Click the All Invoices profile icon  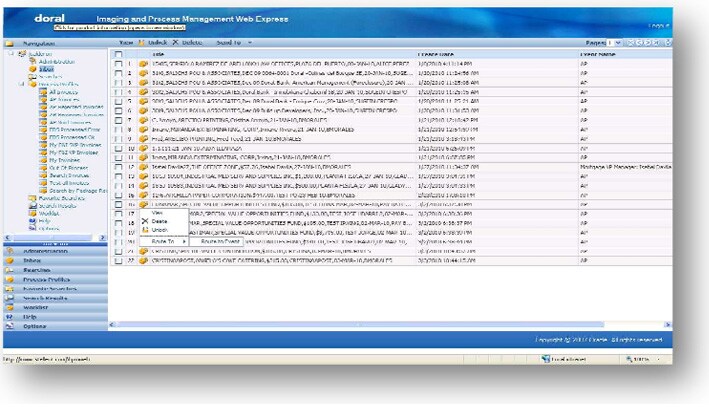[x=43, y=92]
